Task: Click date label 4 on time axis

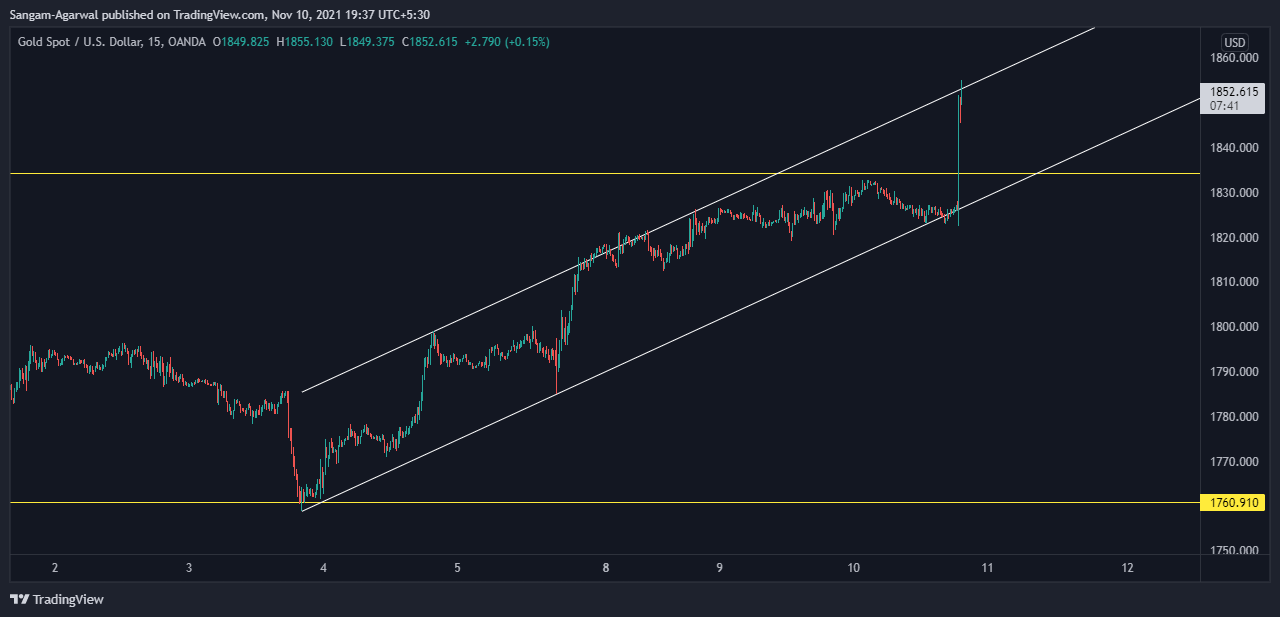Action: 323,568
